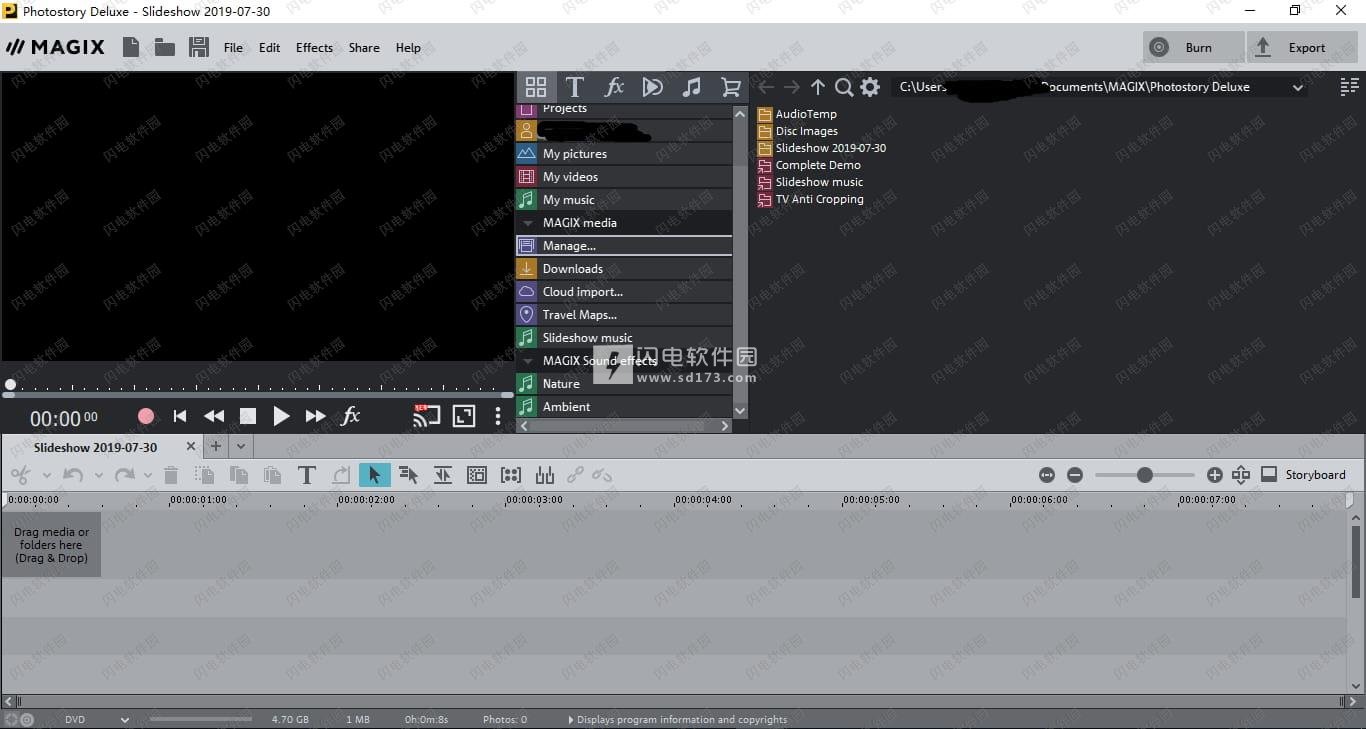1366x729 pixels.
Task: Open the Store shopping cart tab
Action: (x=731, y=87)
